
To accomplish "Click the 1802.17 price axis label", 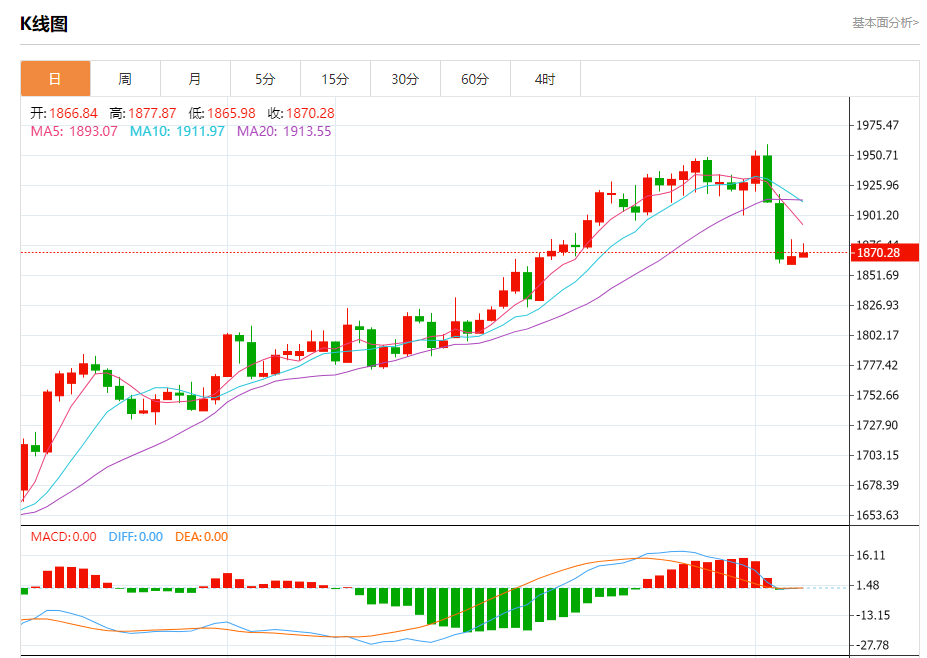I will pos(877,335).
